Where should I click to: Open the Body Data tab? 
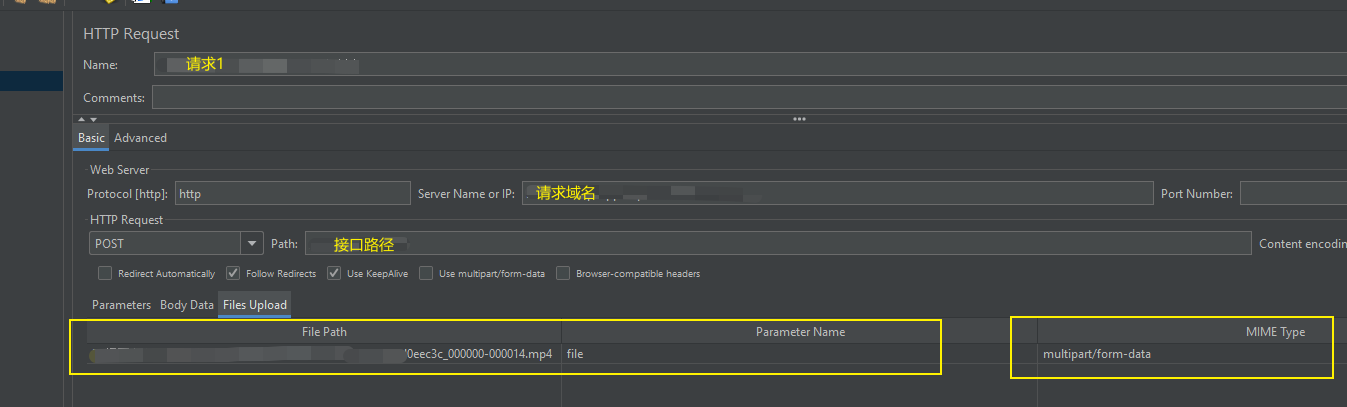coord(187,305)
